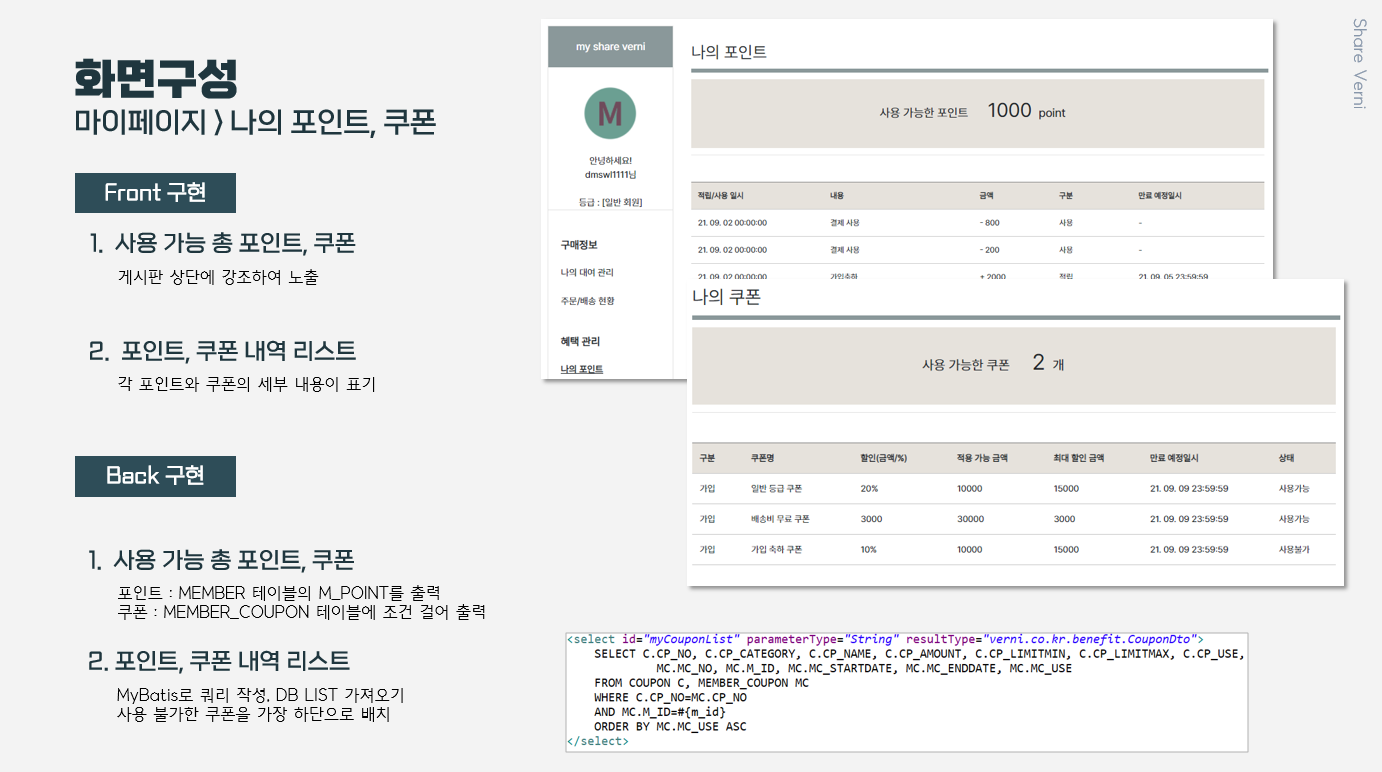Click the 10% discount cell
Viewport: 1382px width, 772px height.
[869, 550]
